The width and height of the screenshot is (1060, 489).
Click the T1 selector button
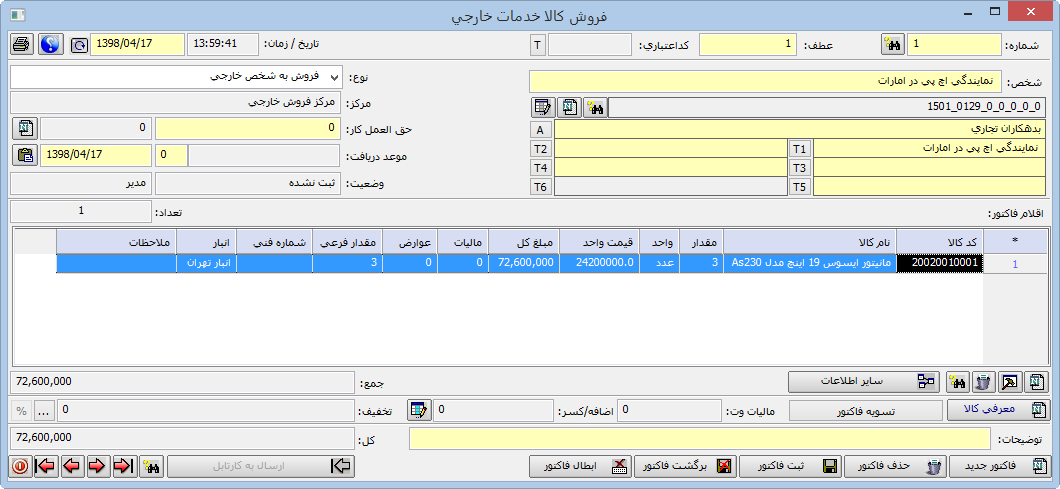799,149
